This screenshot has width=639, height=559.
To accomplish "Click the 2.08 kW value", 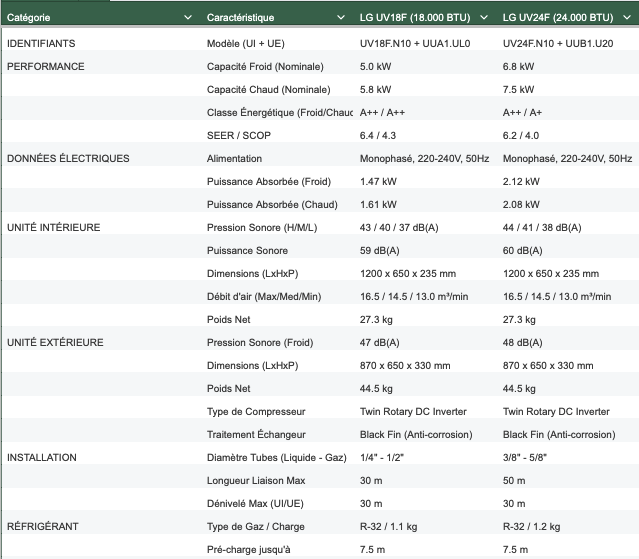I will click(x=521, y=205).
